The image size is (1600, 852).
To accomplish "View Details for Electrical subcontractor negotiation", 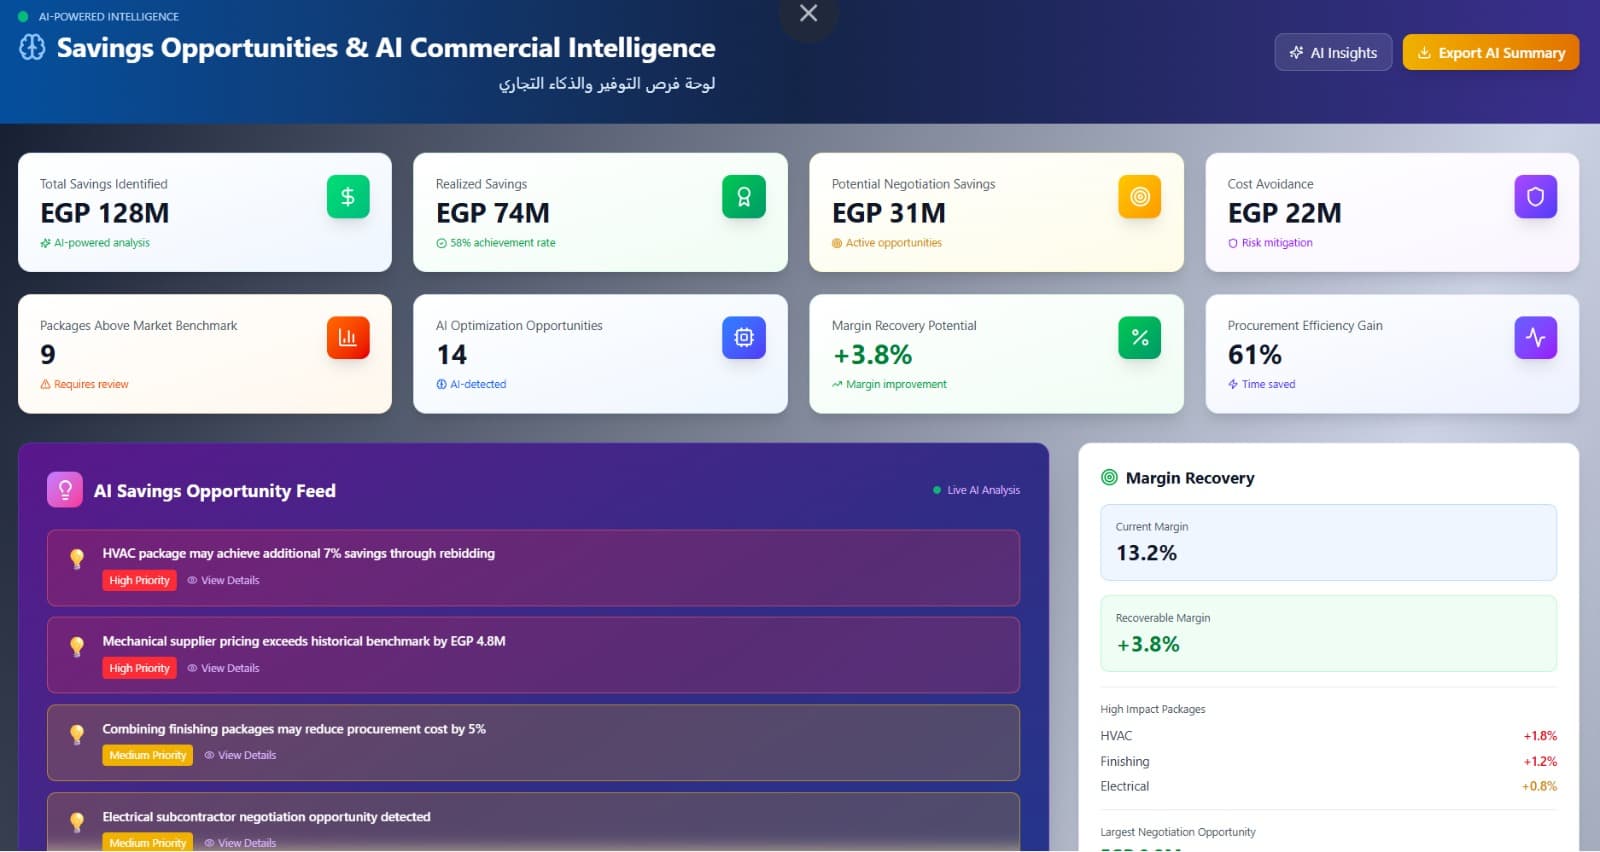I will point(240,843).
